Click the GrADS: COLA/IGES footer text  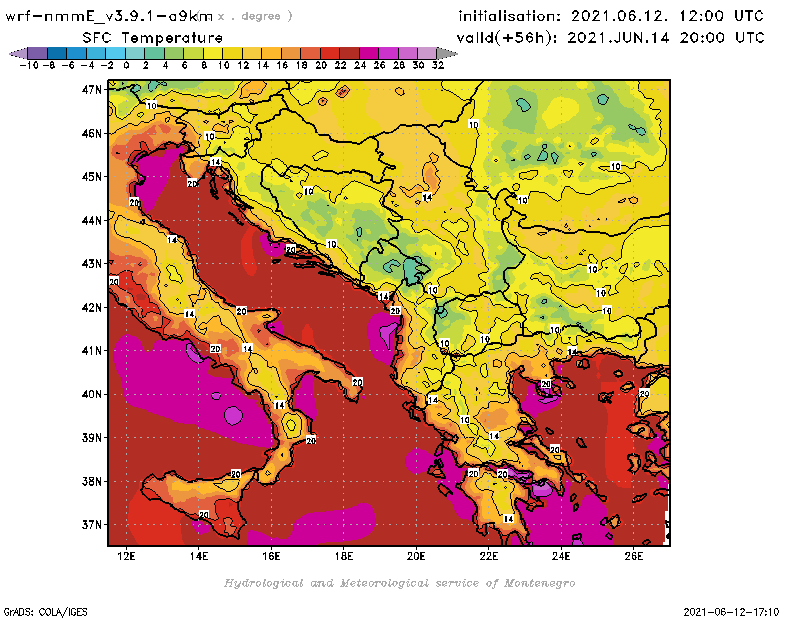pyautogui.click(x=45, y=612)
